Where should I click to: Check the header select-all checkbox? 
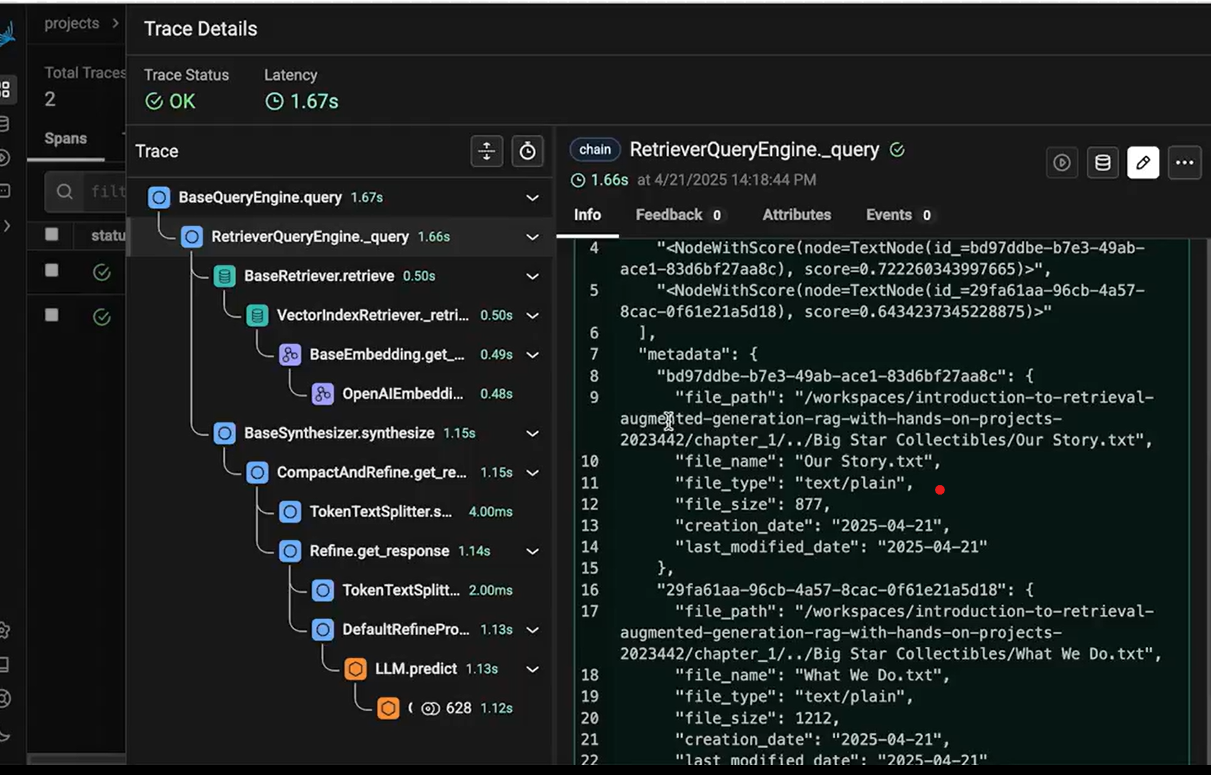pyautogui.click(x=52, y=235)
